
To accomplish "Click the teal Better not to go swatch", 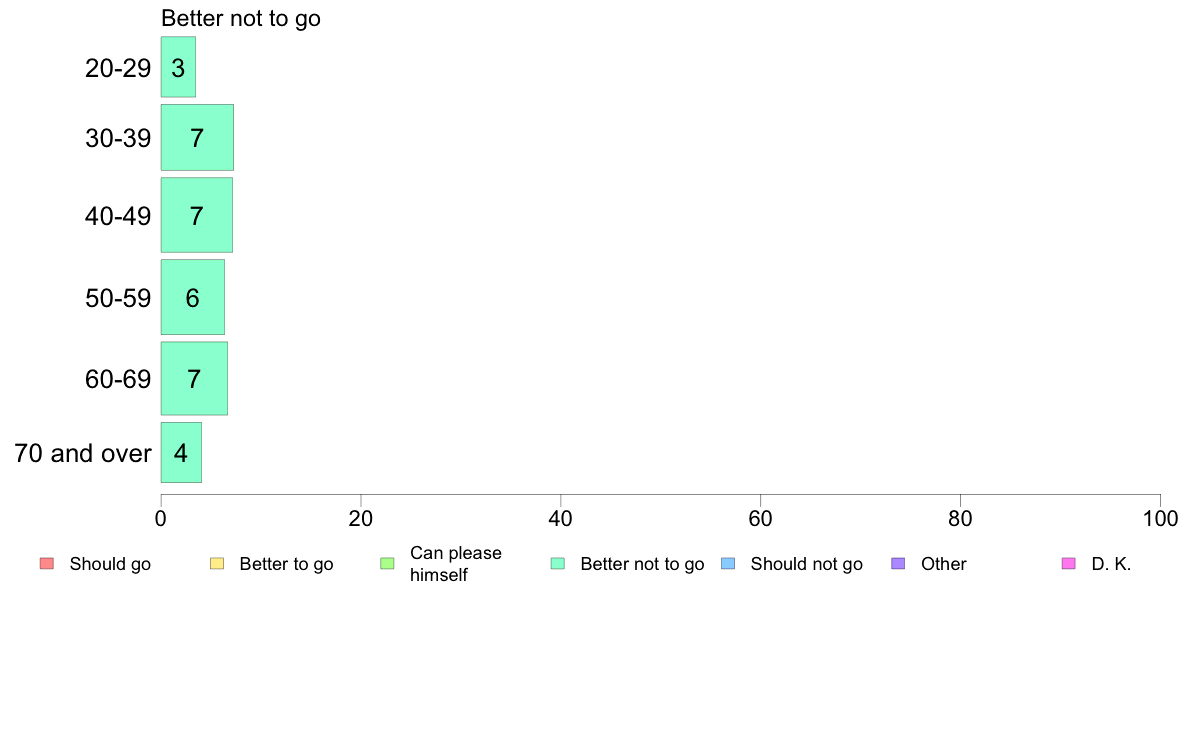I will [x=558, y=563].
